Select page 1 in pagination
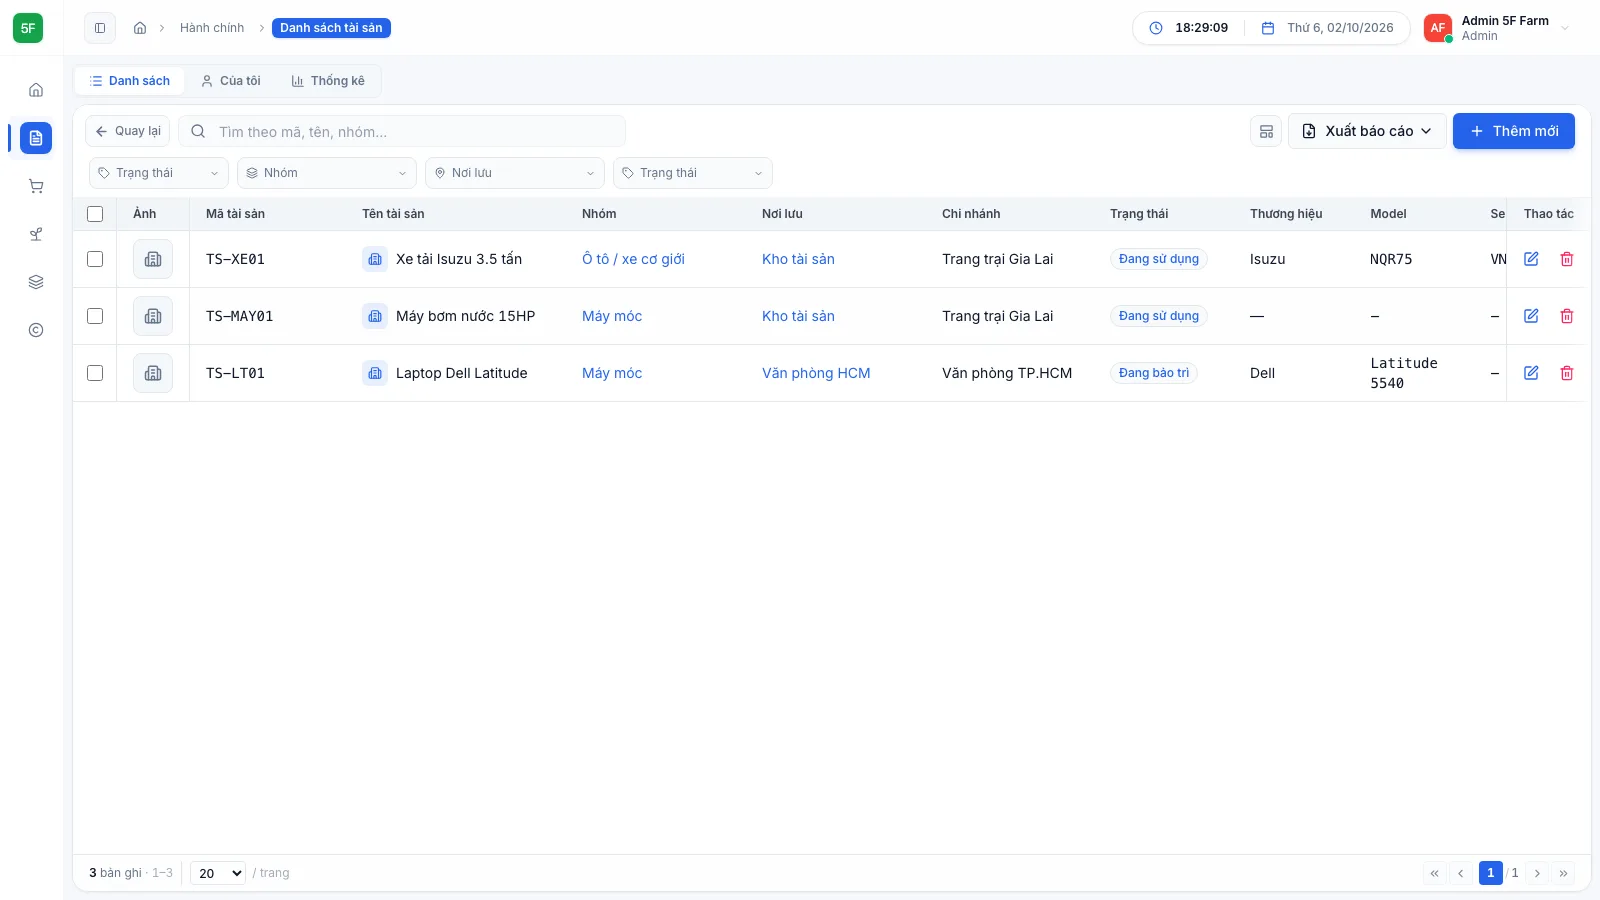The height and width of the screenshot is (900, 1600). click(1490, 873)
